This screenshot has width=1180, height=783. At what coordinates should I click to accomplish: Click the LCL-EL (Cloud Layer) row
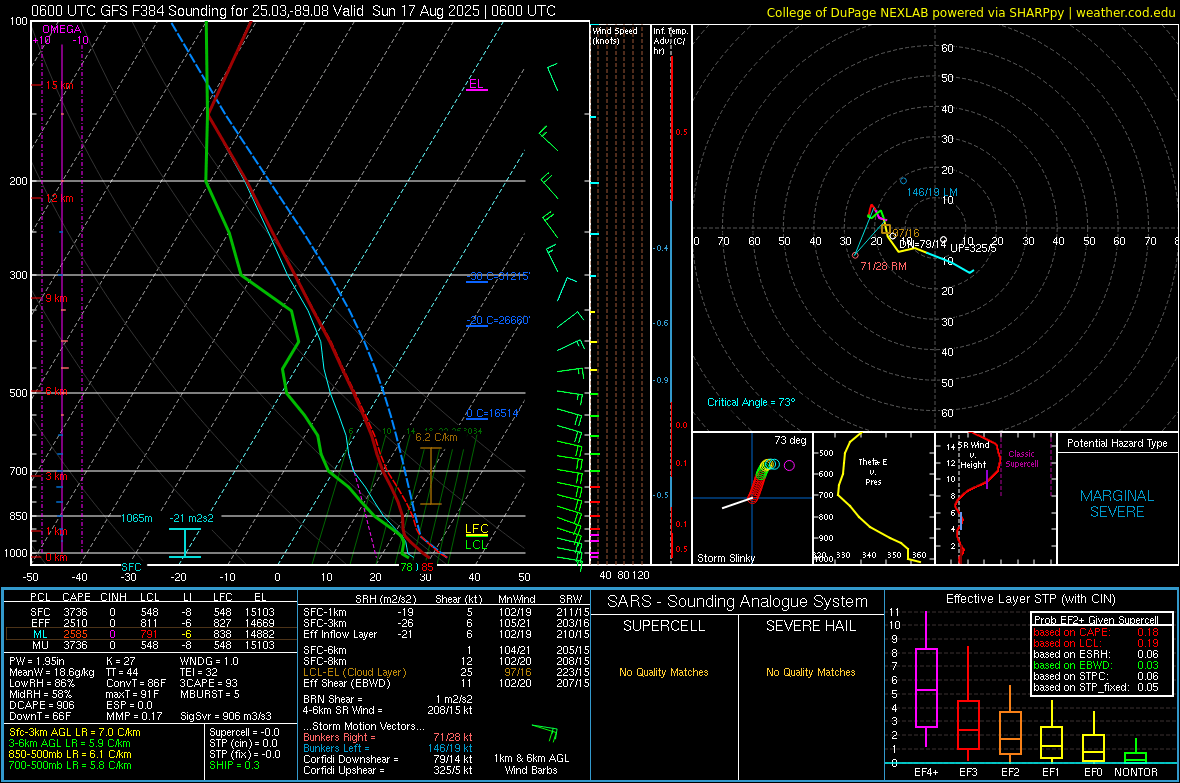[446, 672]
